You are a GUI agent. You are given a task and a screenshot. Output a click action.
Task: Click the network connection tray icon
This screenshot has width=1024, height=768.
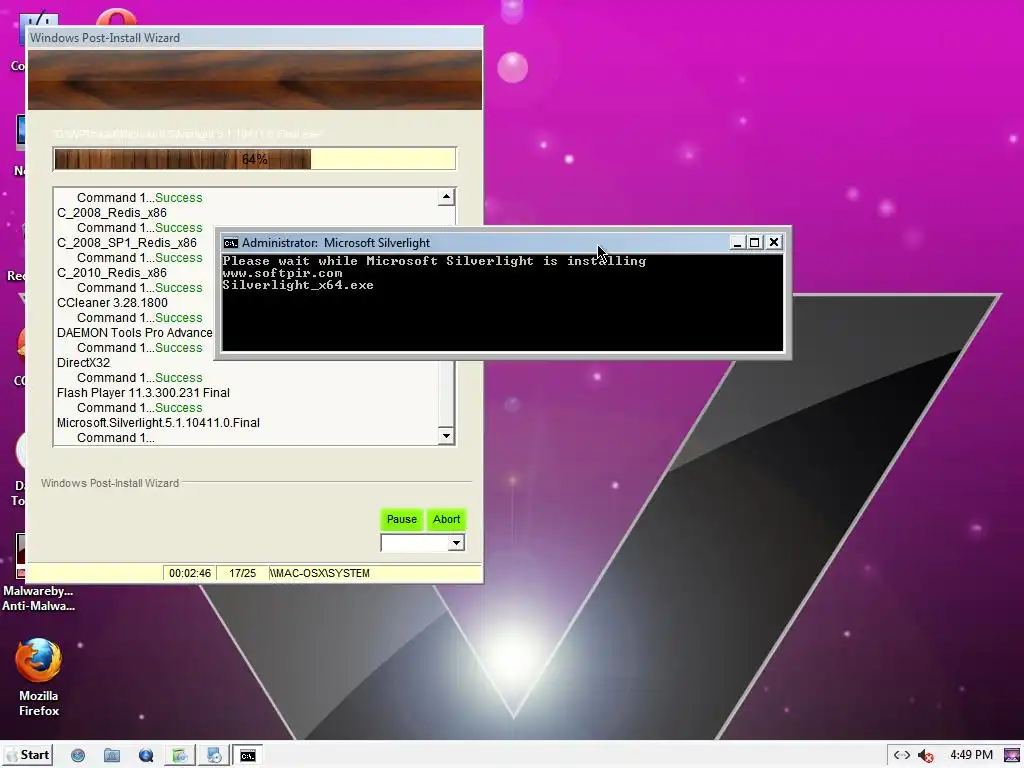902,755
